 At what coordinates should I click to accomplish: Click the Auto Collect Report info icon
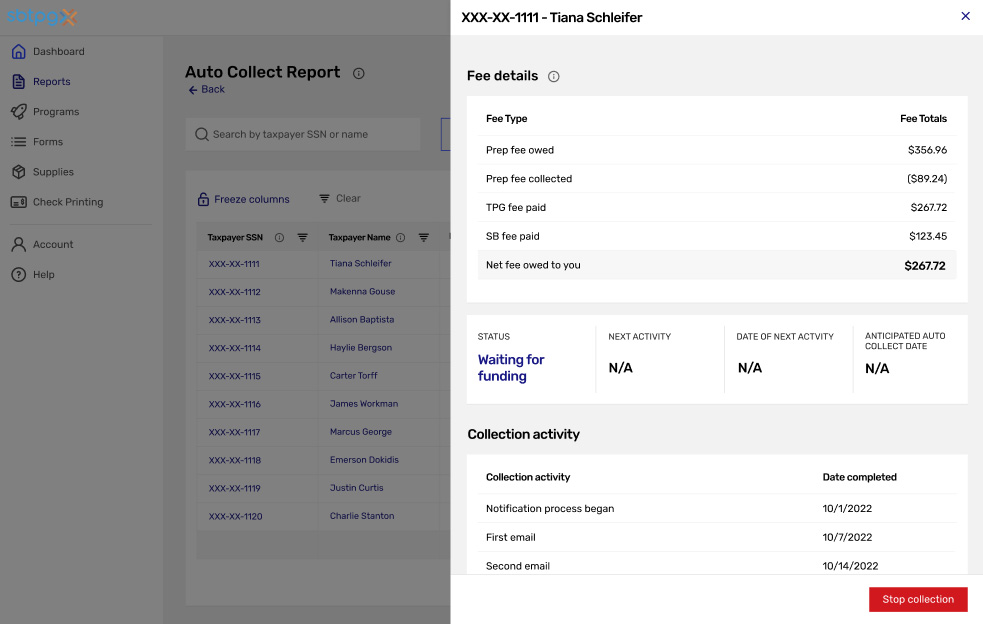pos(358,73)
